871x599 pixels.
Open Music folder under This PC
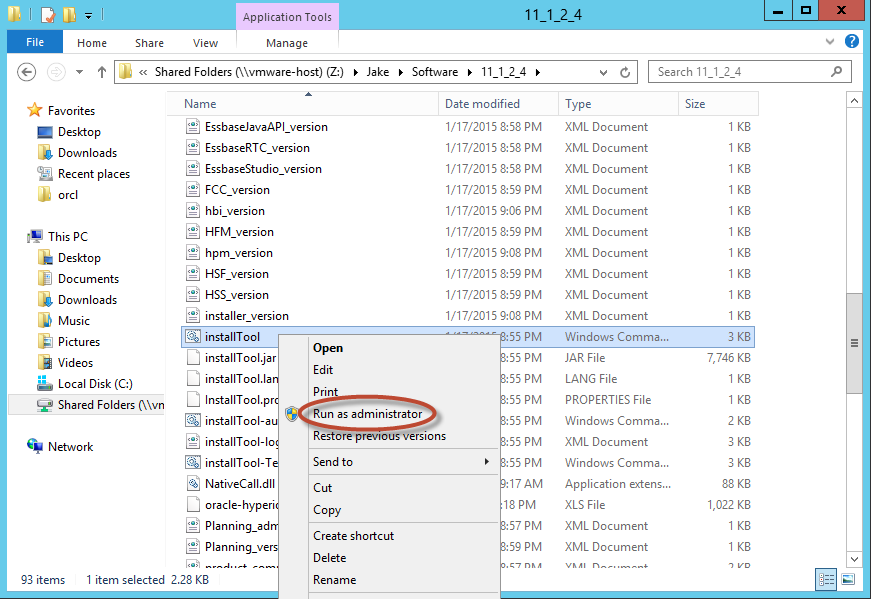pos(73,321)
